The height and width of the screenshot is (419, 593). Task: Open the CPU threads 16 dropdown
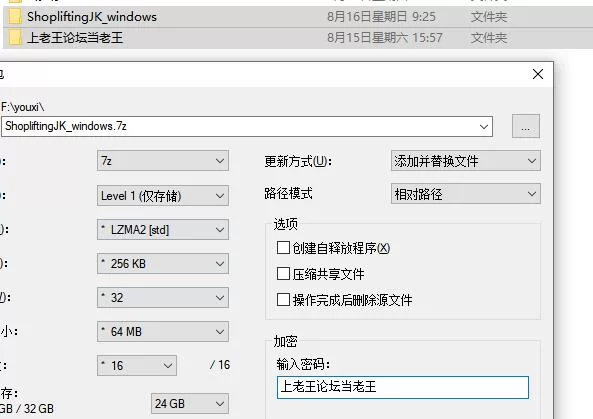pos(137,366)
